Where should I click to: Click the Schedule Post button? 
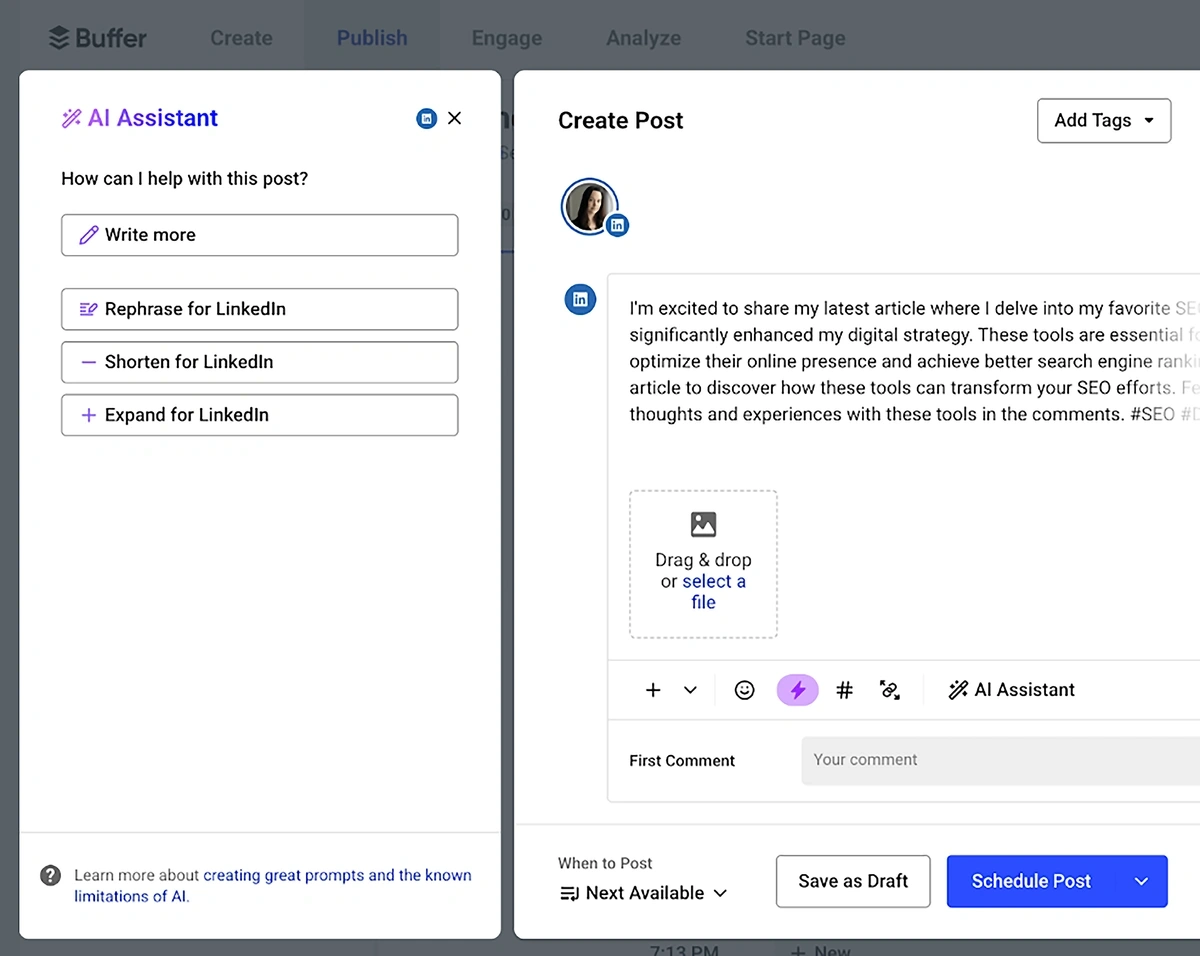pos(1031,881)
